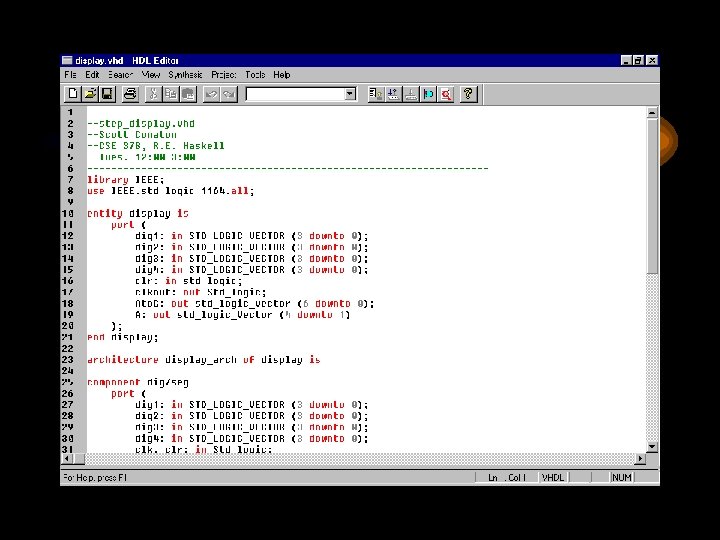Click the 'library IEEE;' code line
Image resolution: width=720 pixels, height=540 pixels.
(125, 180)
